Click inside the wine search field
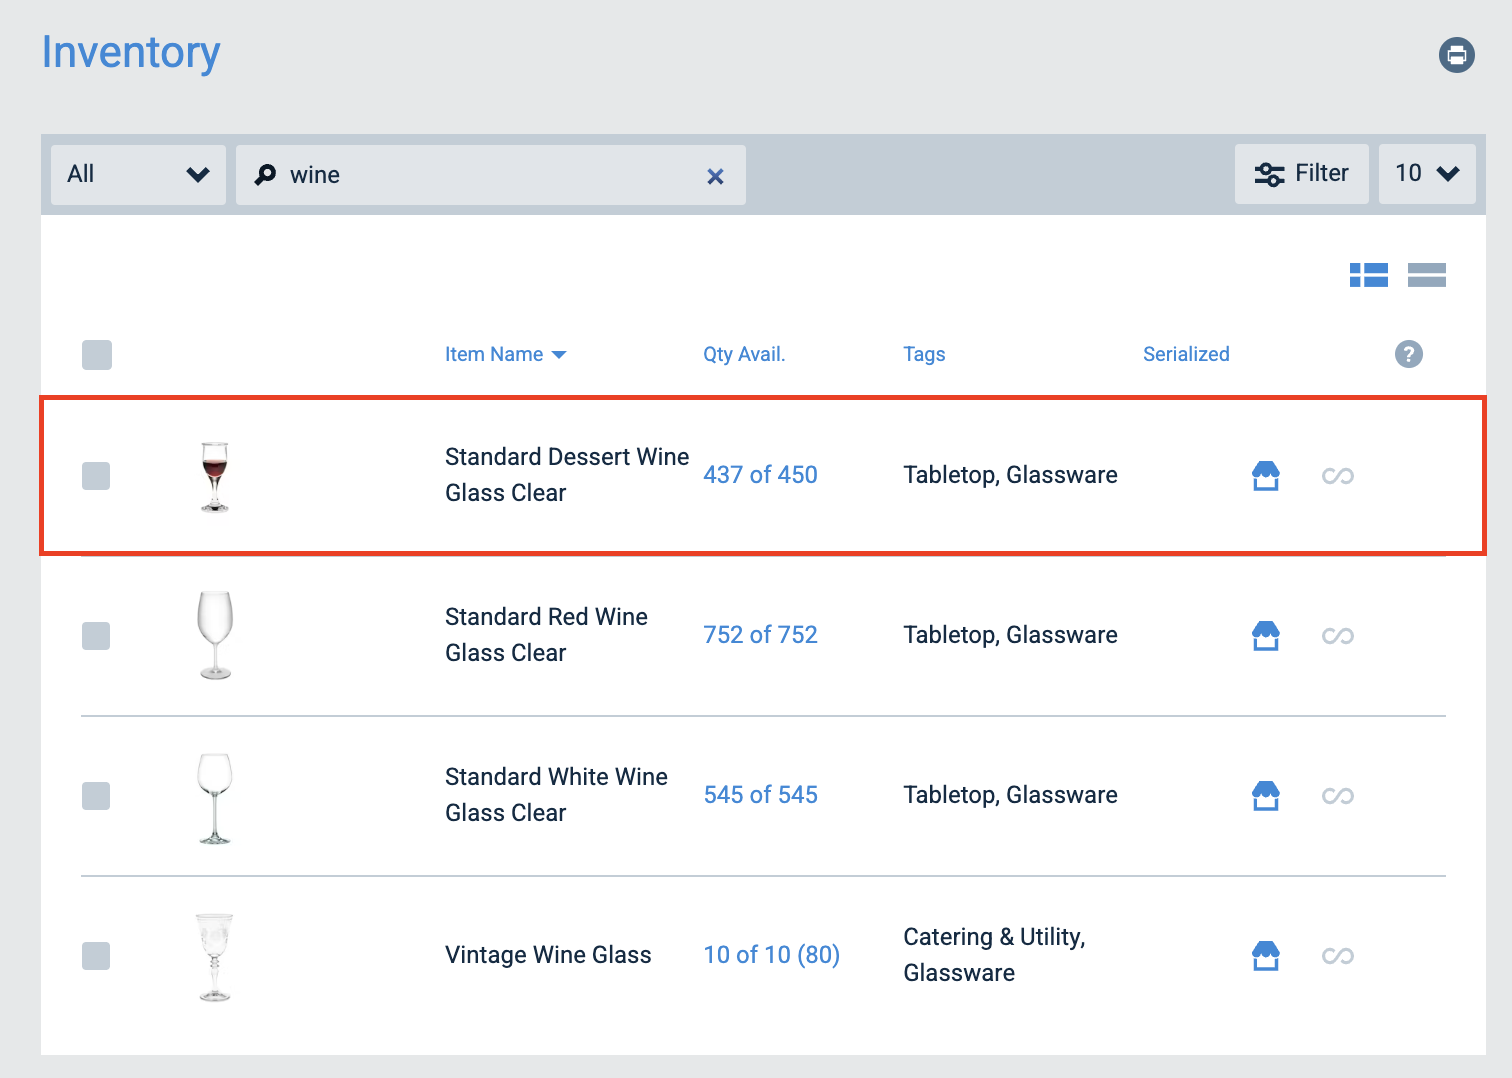Image resolution: width=1512 pixels, height=1078 pixels. [x=450, y=175]
